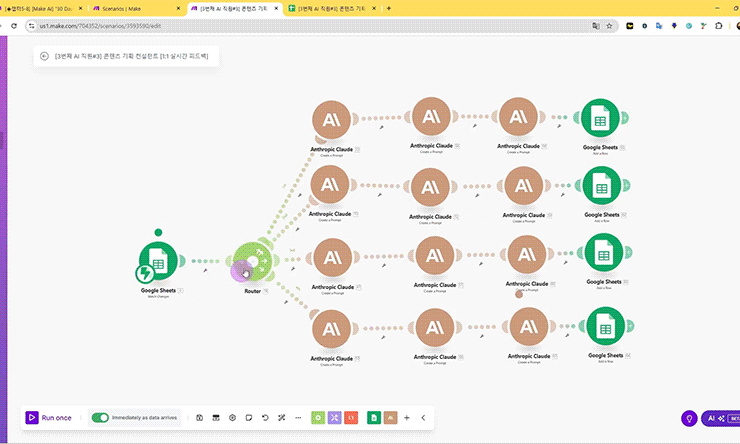Reload the page with browser refresh icon
The height and width of the screenshot is (444, 740).
click(x=14, y=26)
